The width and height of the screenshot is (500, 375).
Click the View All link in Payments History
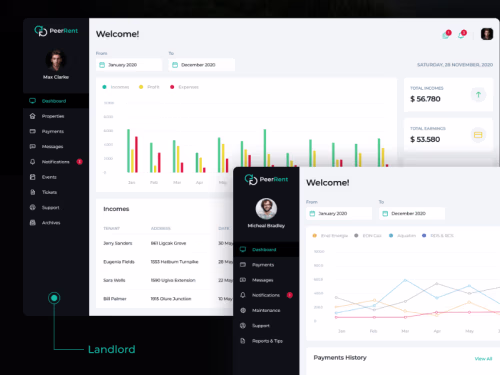pyautogui.click(x=483, y=359)
